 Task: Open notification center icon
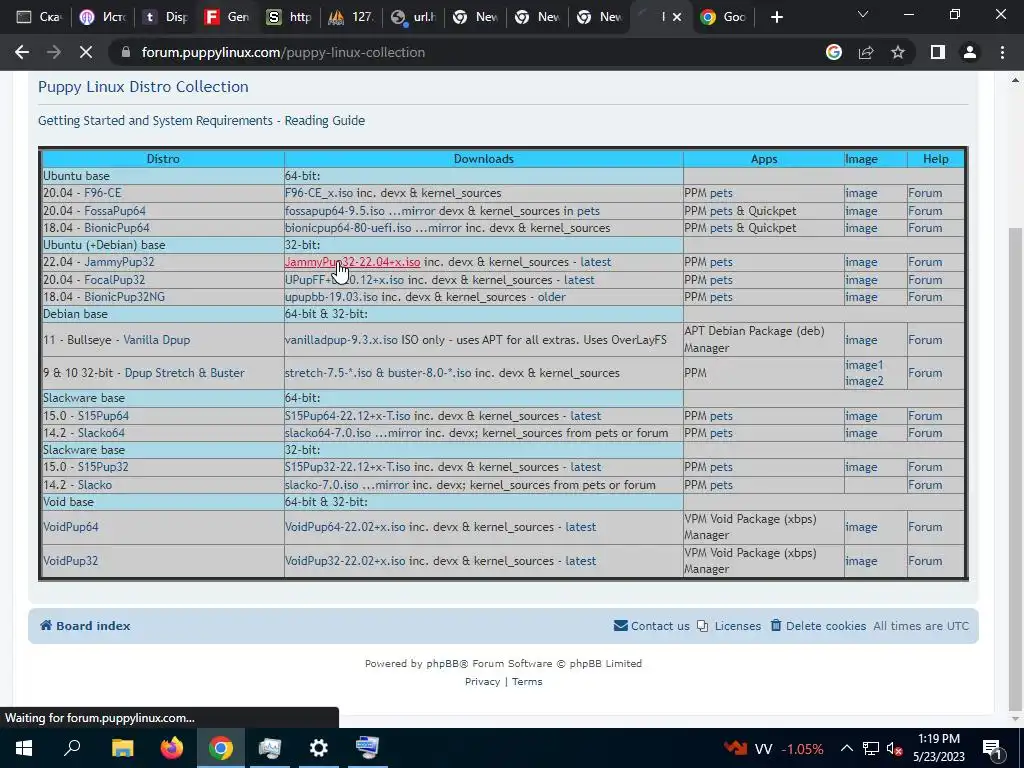tap(991, 748)
